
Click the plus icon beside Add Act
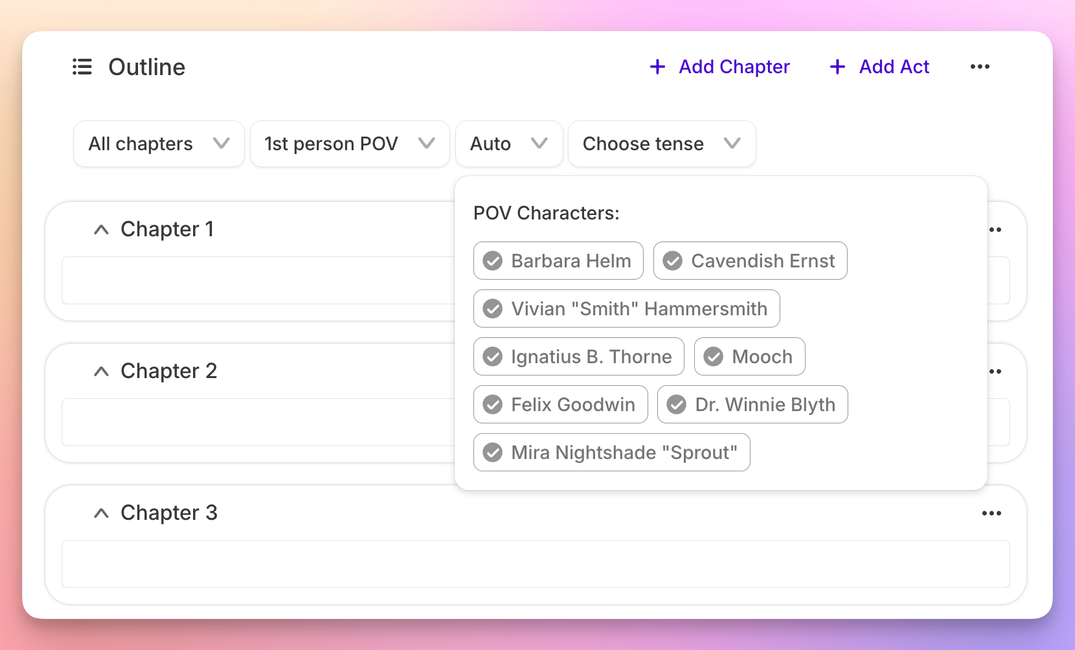click(836, 66)
